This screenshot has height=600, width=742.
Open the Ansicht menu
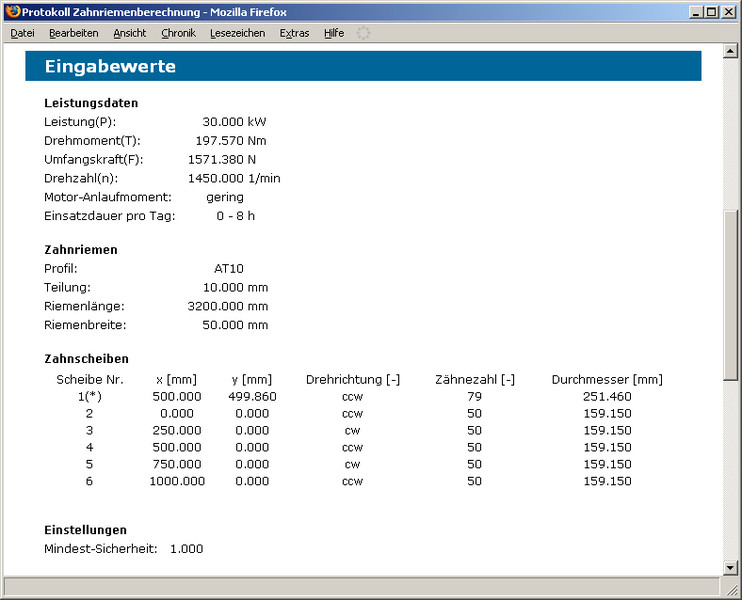pos(129,33)
